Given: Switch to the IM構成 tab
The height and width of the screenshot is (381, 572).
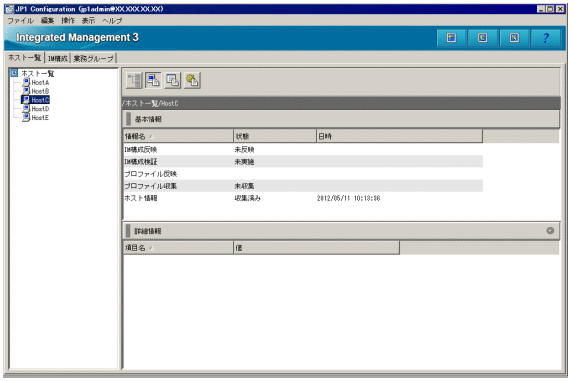Looking at the screenshot, I should point(58,58).
